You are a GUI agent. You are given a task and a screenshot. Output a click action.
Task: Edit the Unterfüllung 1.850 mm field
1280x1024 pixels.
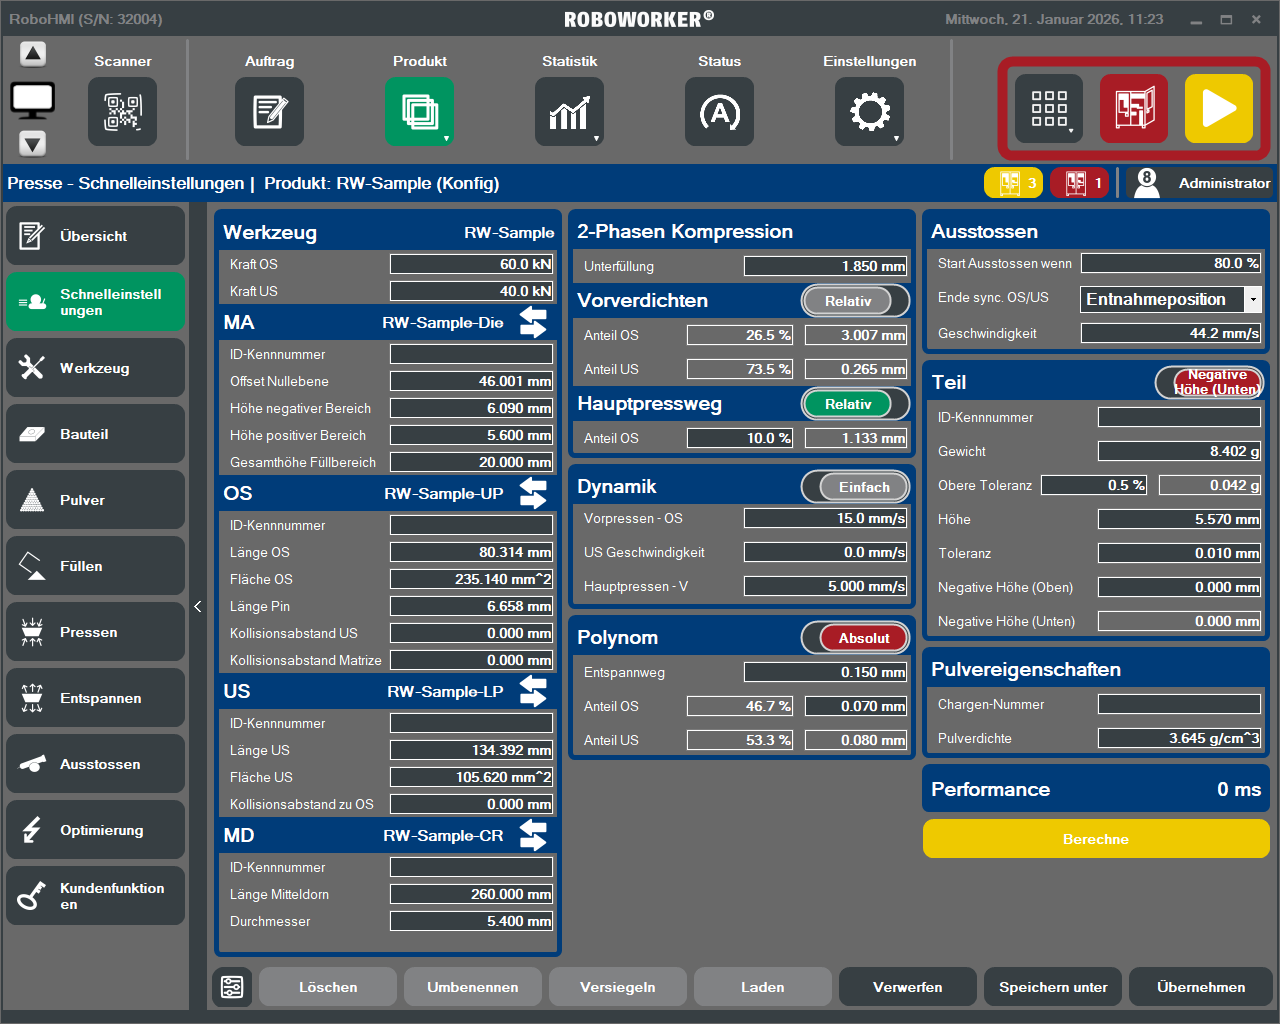[825, 266]
